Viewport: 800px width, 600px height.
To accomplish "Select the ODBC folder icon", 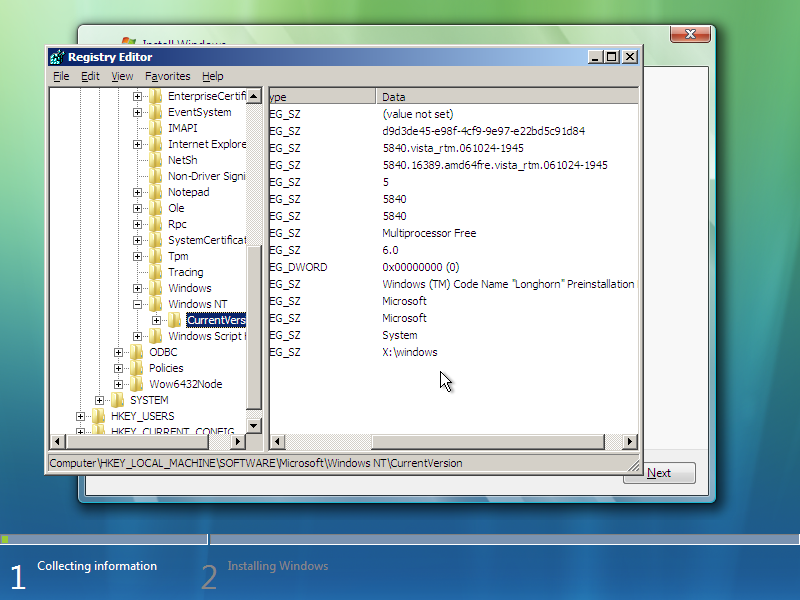I will 137,352.
